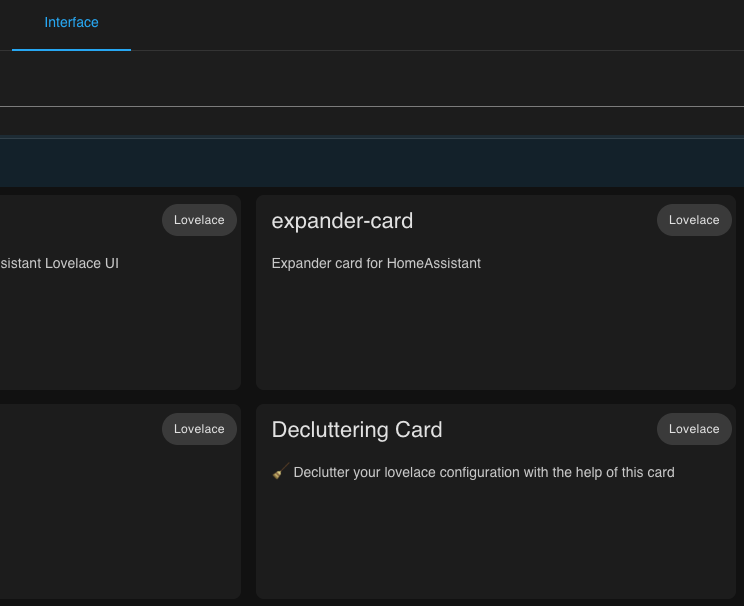This screenshot has width=744, height=606.
Task: Click the dark blue banner strip
Action: point(372,162)
